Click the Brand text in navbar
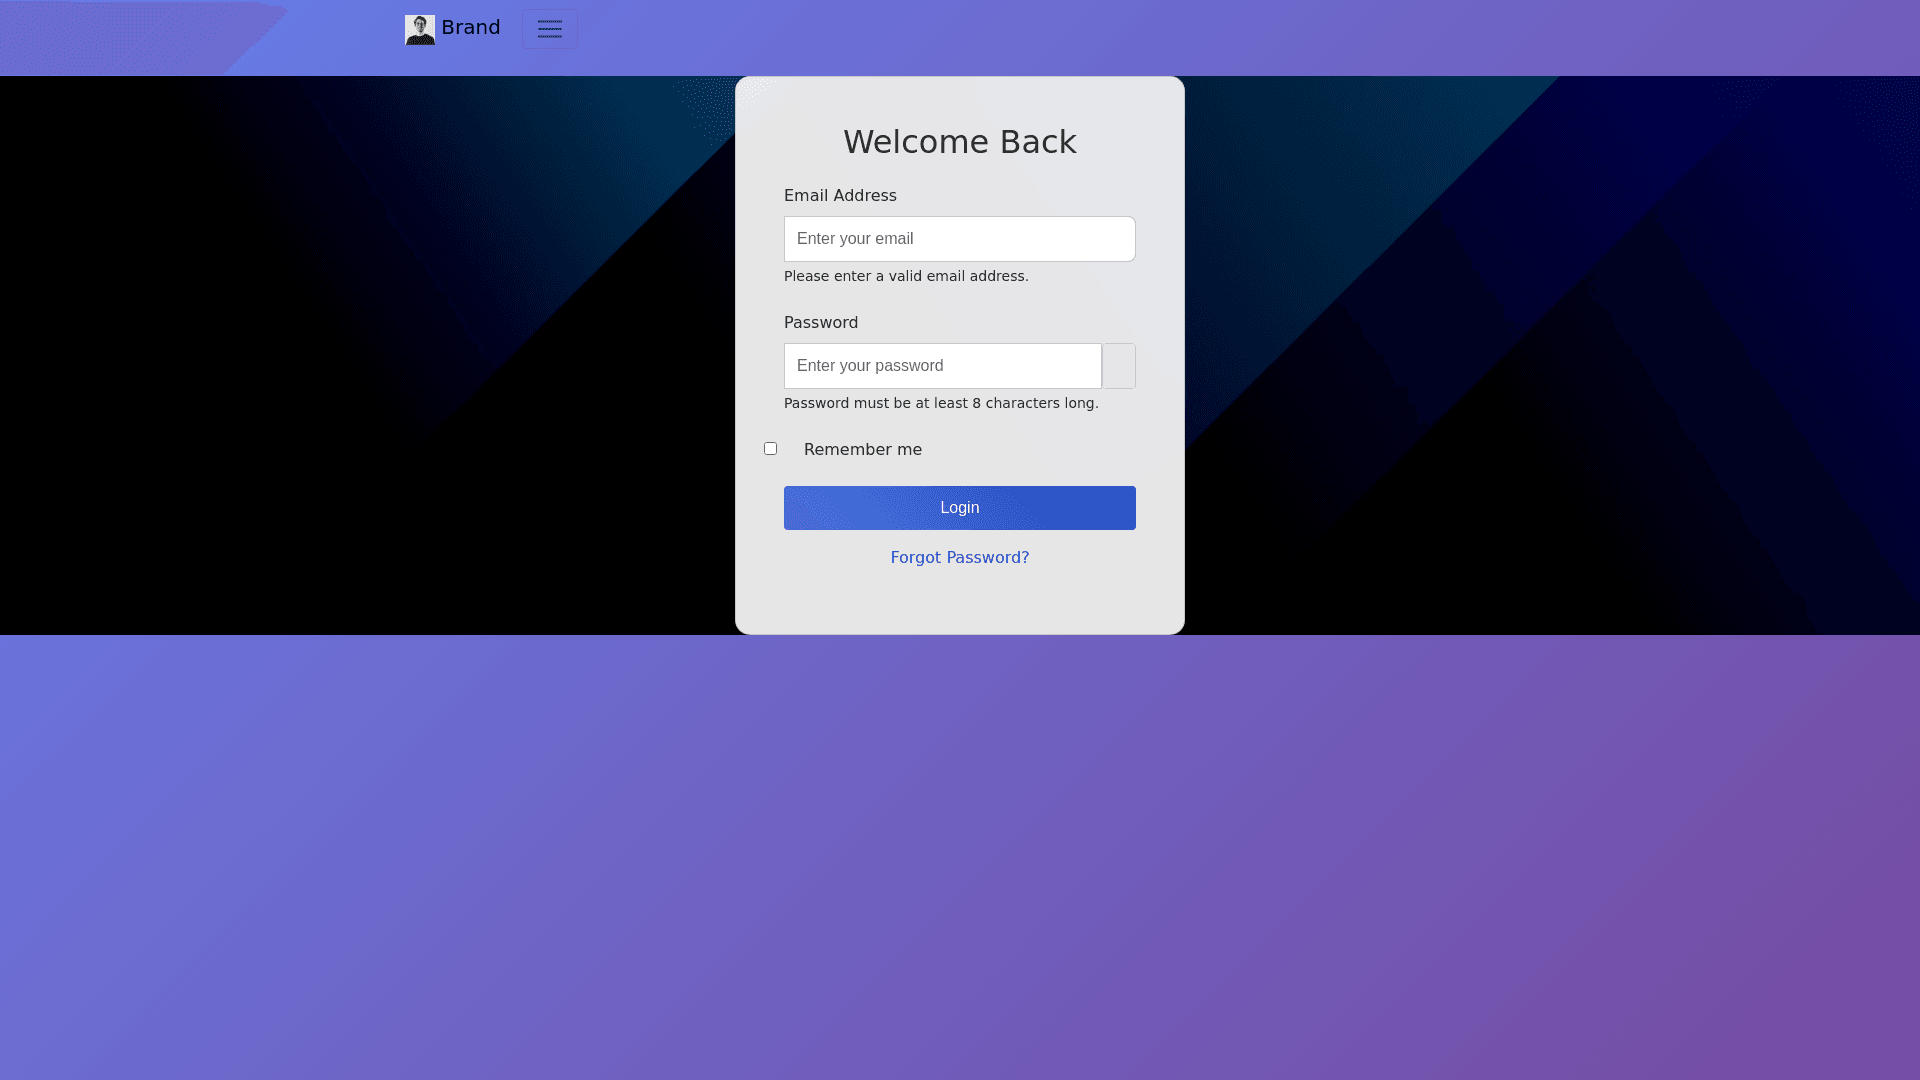The height and width of the screenshot is (1080, 1920). point(471,28)
